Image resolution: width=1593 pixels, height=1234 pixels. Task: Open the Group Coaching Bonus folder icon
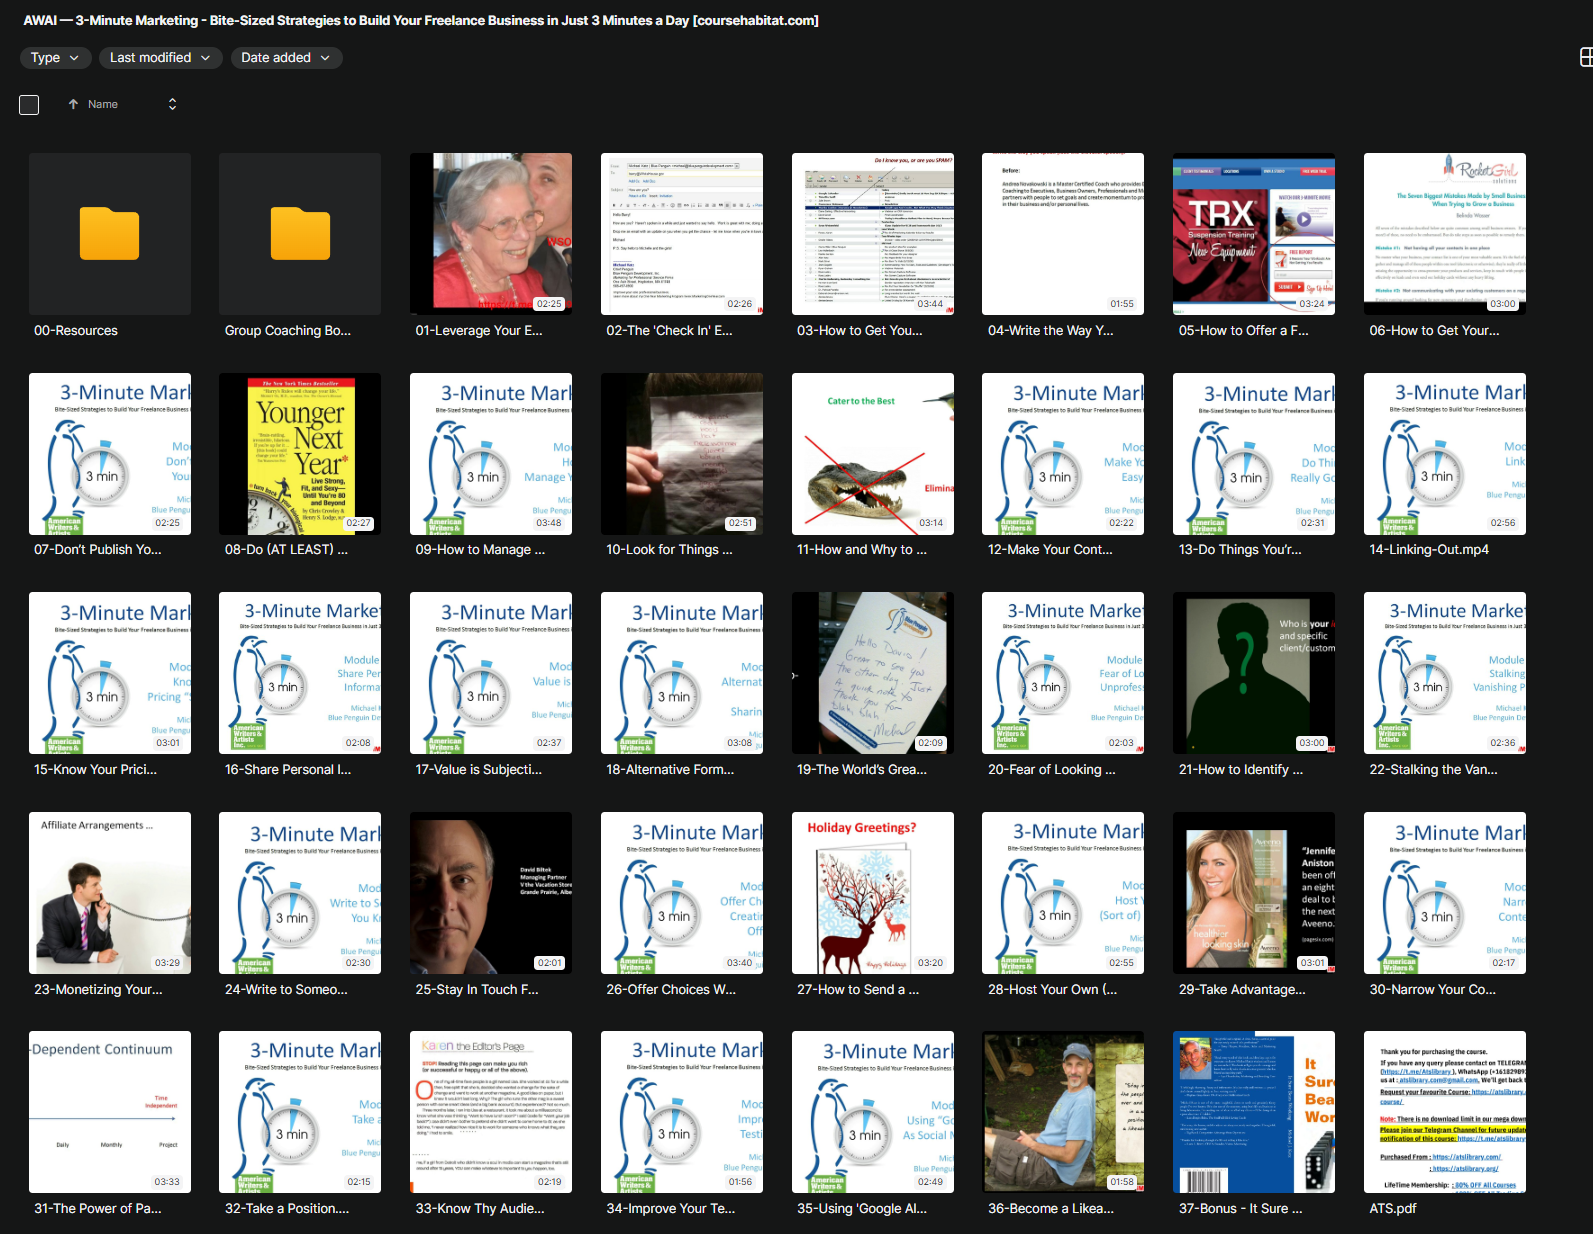coord(300,233)
